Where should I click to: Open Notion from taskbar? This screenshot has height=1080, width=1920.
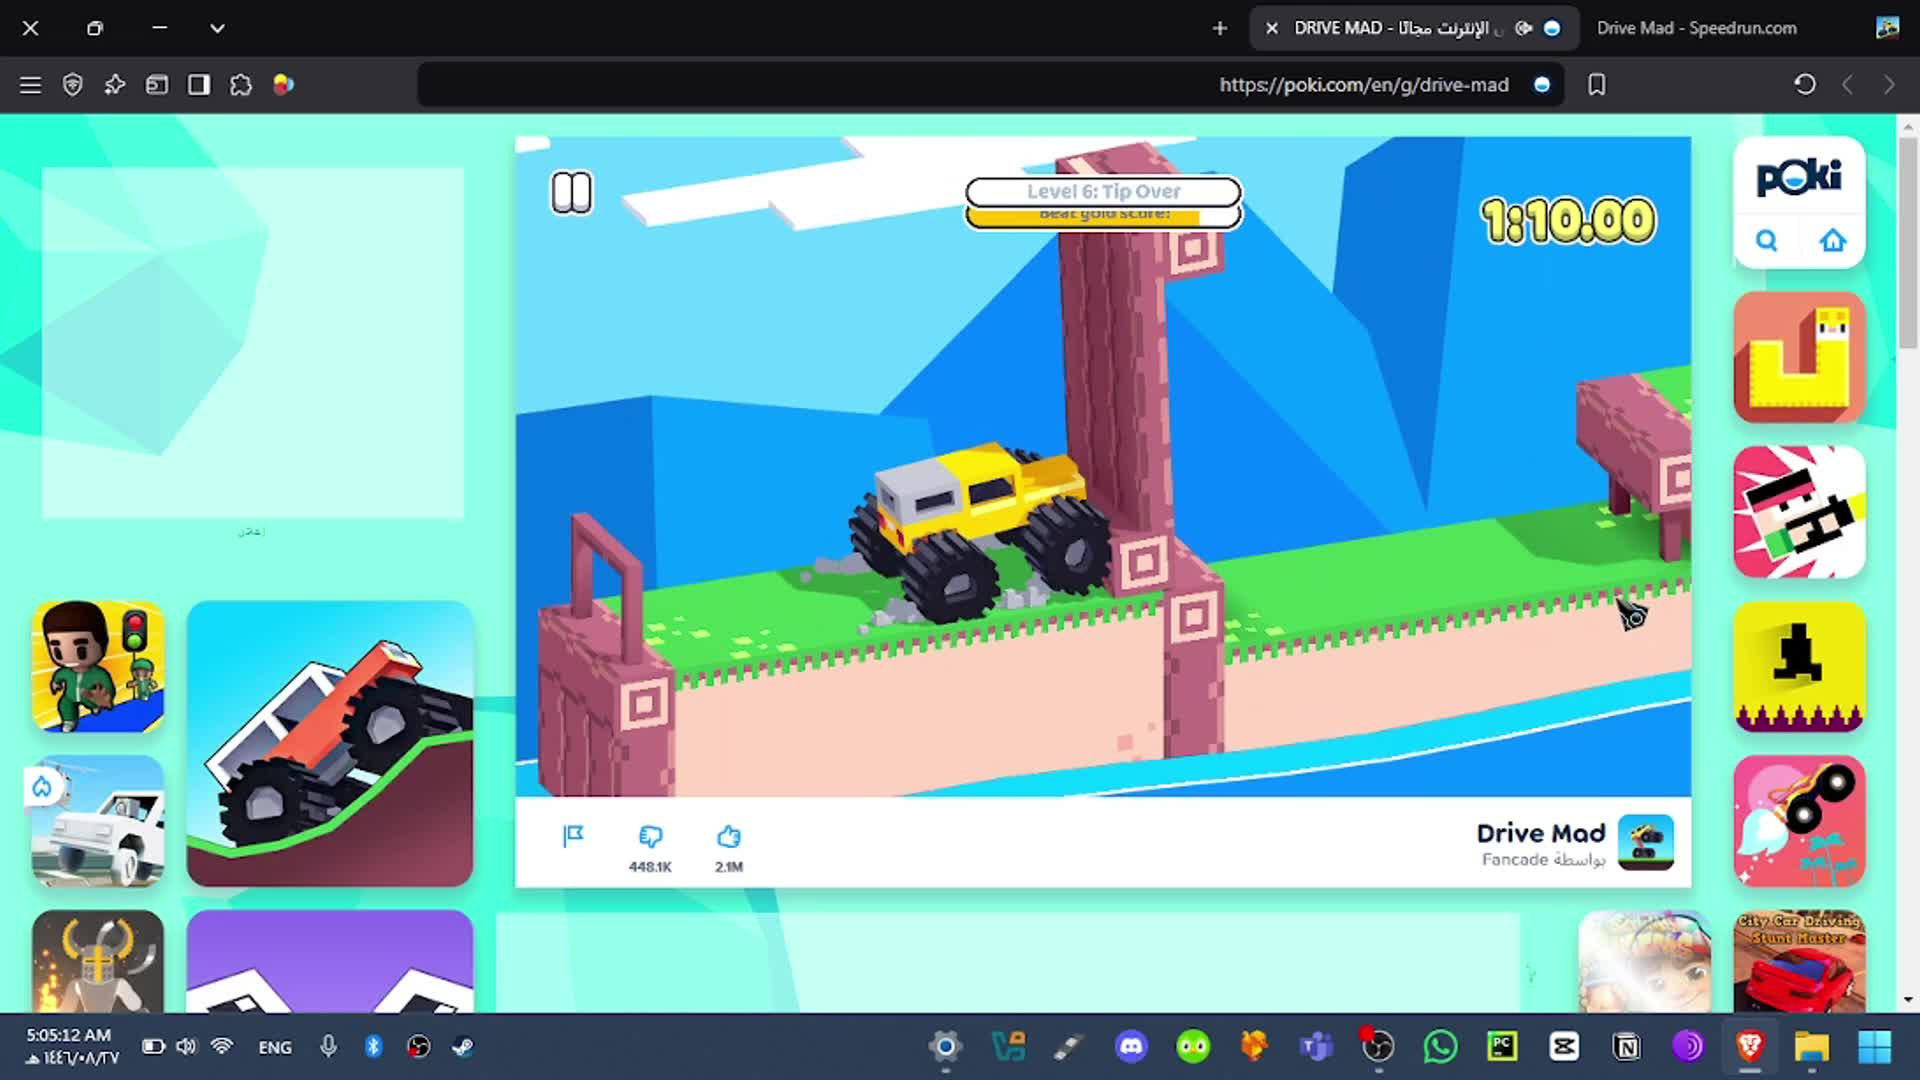click(x=1627, y=1047)
